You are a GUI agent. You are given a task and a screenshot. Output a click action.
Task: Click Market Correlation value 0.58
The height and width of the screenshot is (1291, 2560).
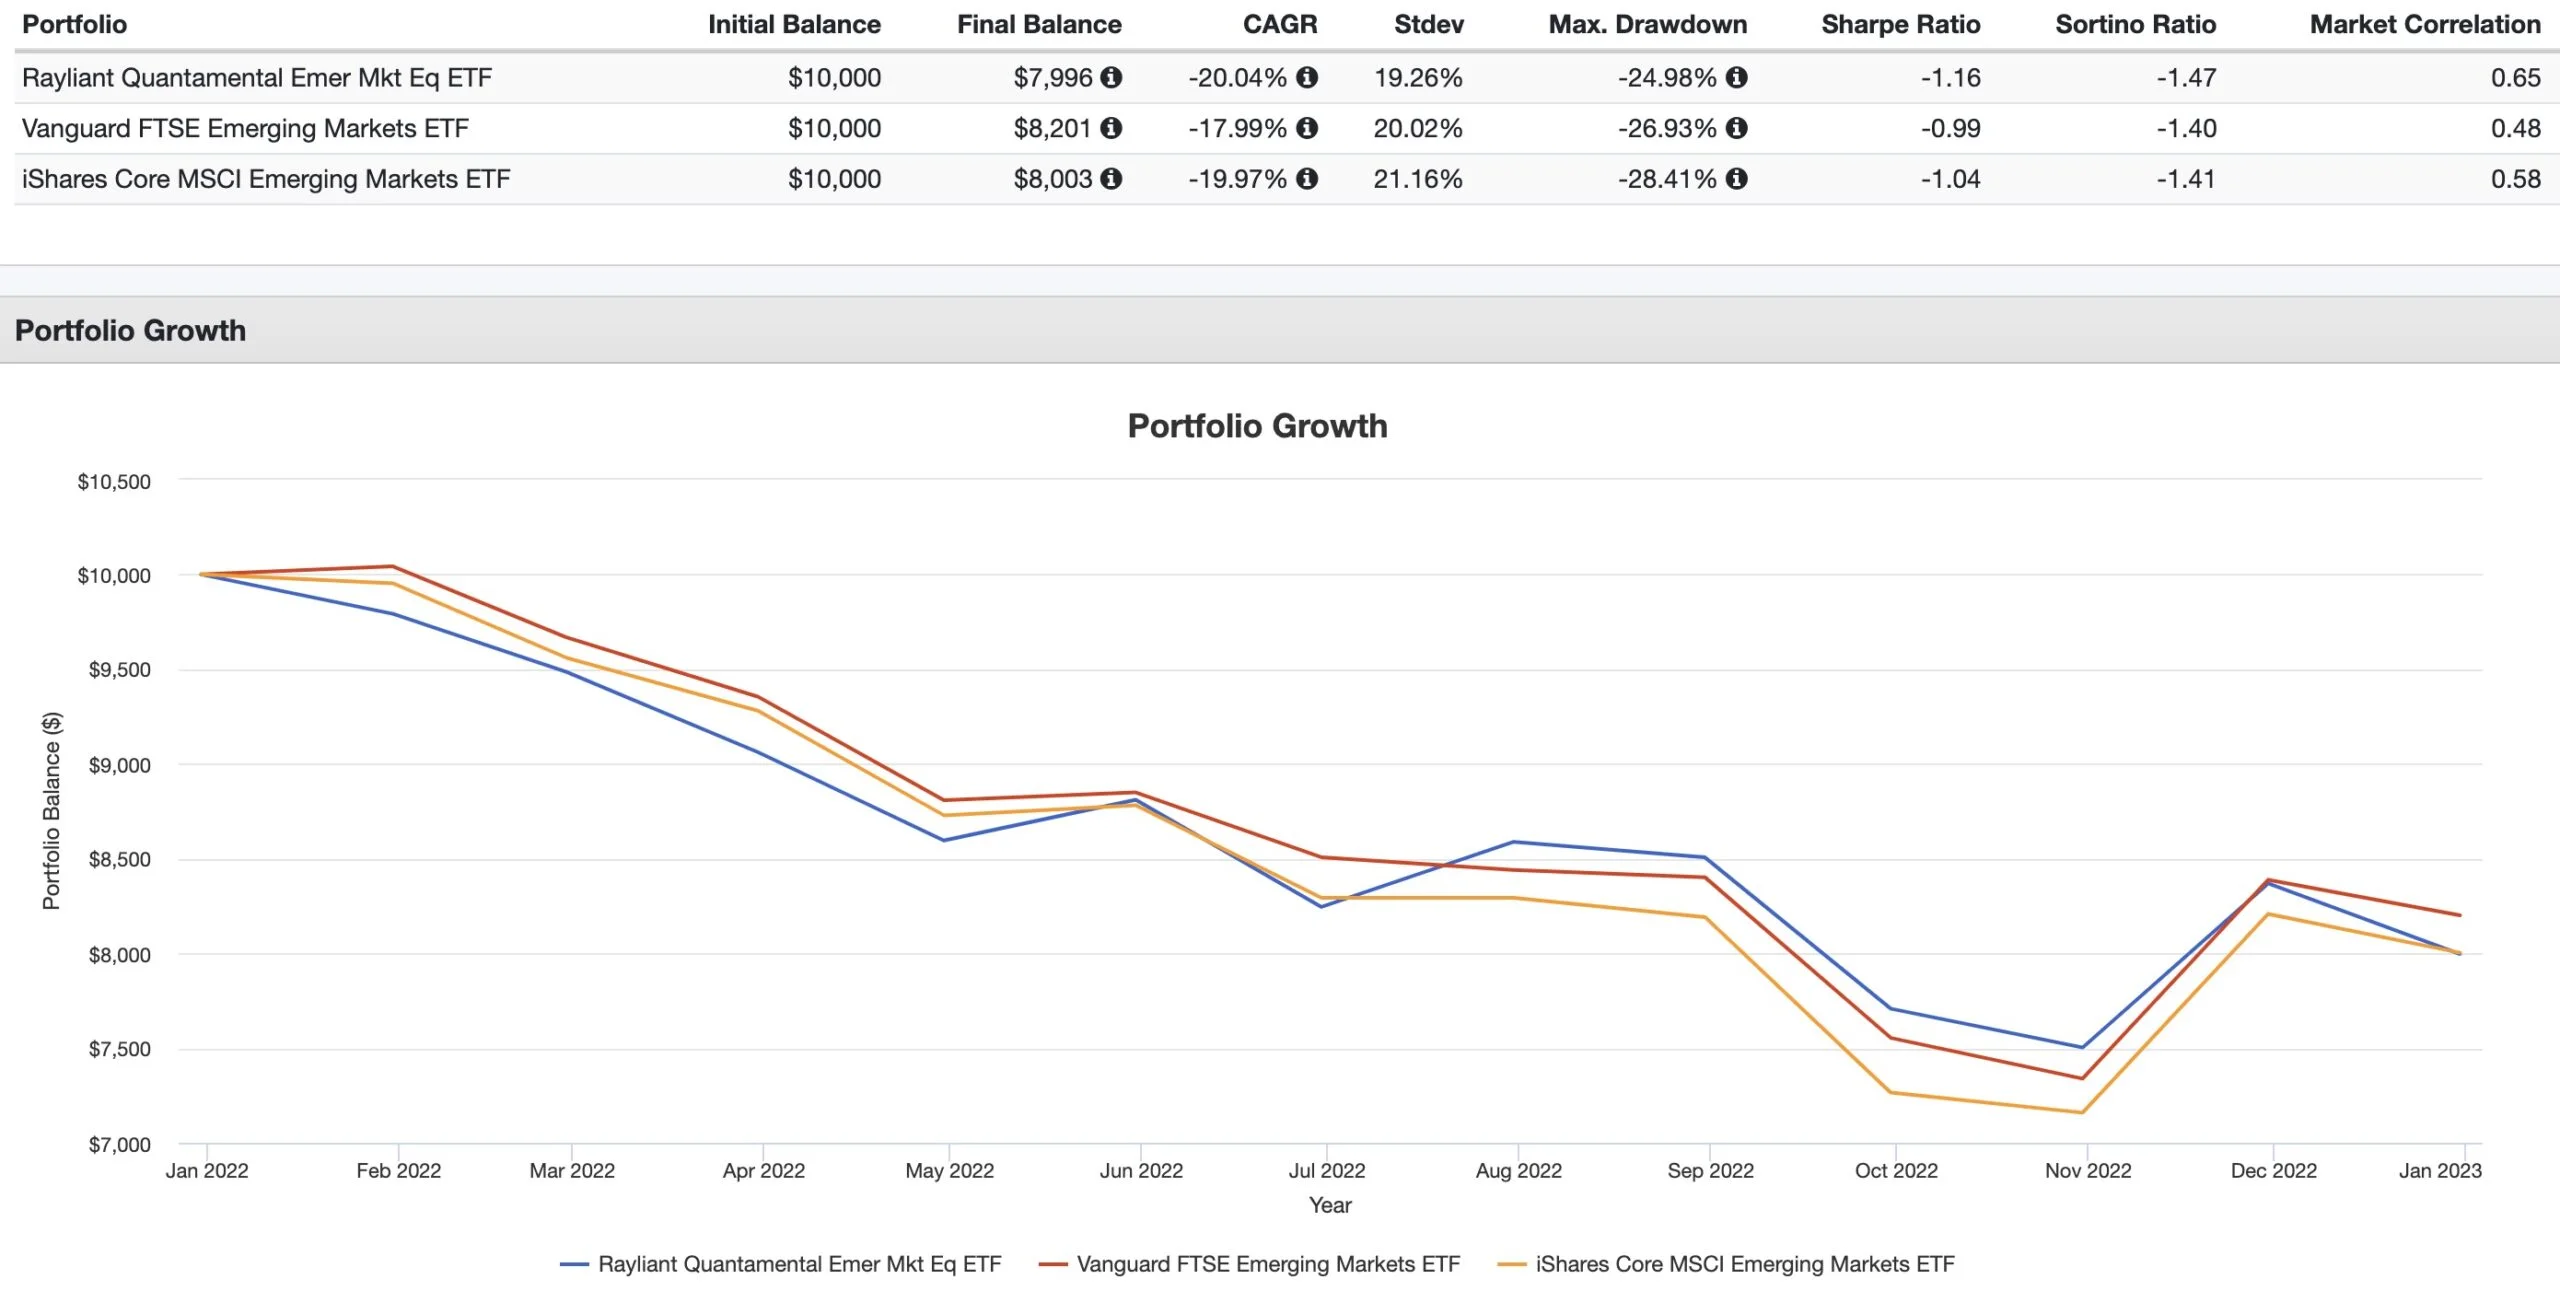2516,179
